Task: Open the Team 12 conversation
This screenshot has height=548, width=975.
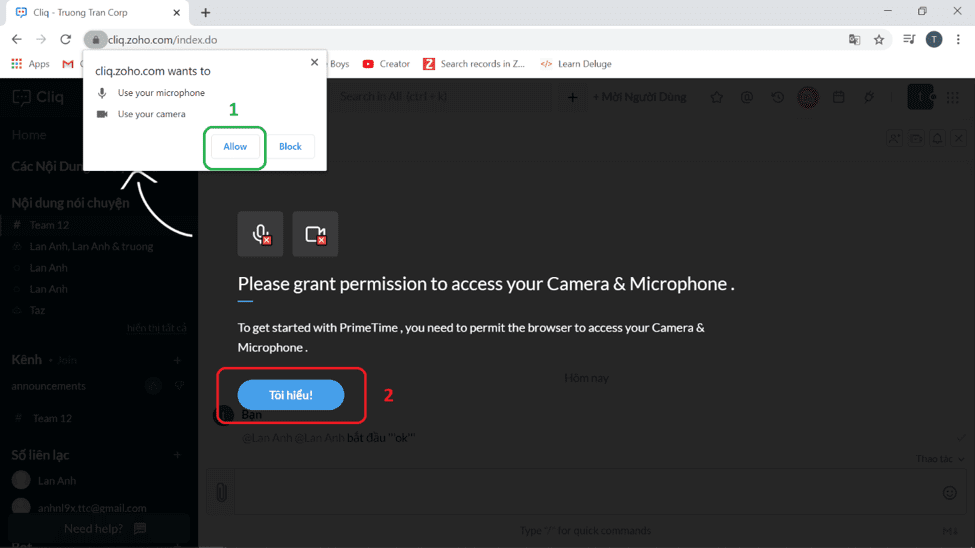Action: [x=49, y=225]
